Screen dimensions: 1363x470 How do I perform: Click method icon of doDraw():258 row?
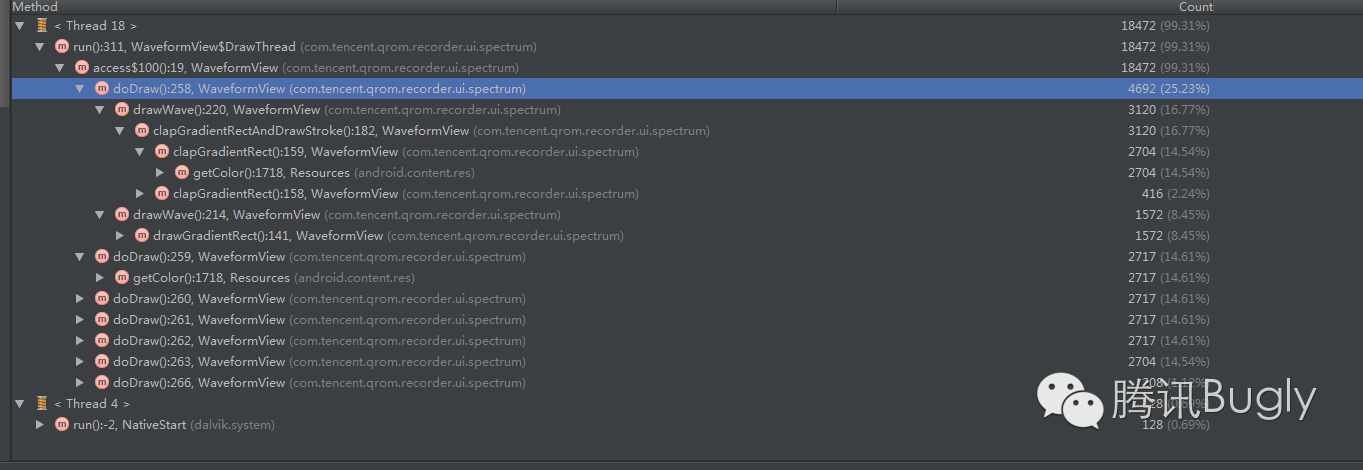102,89
